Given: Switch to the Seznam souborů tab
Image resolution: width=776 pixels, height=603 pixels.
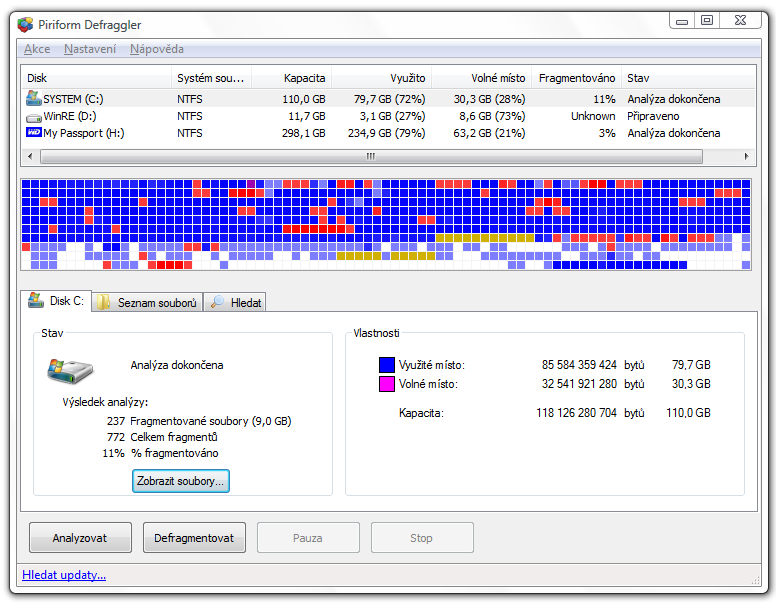Looking at the screenshot, I should 147,302.
